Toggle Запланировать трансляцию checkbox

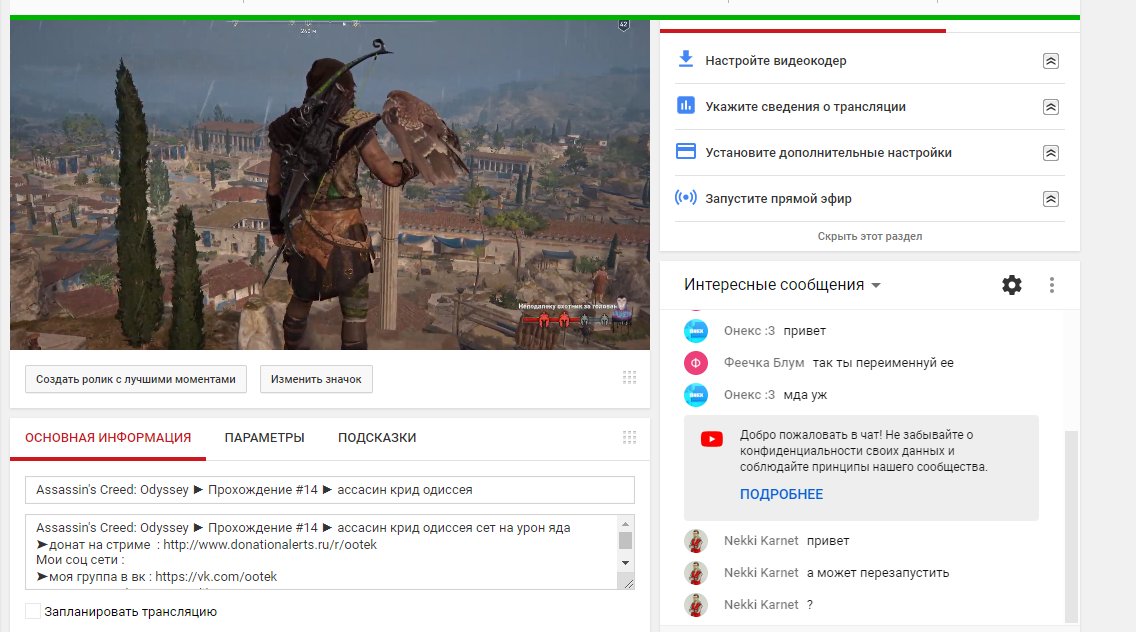[x=33, y=611]
